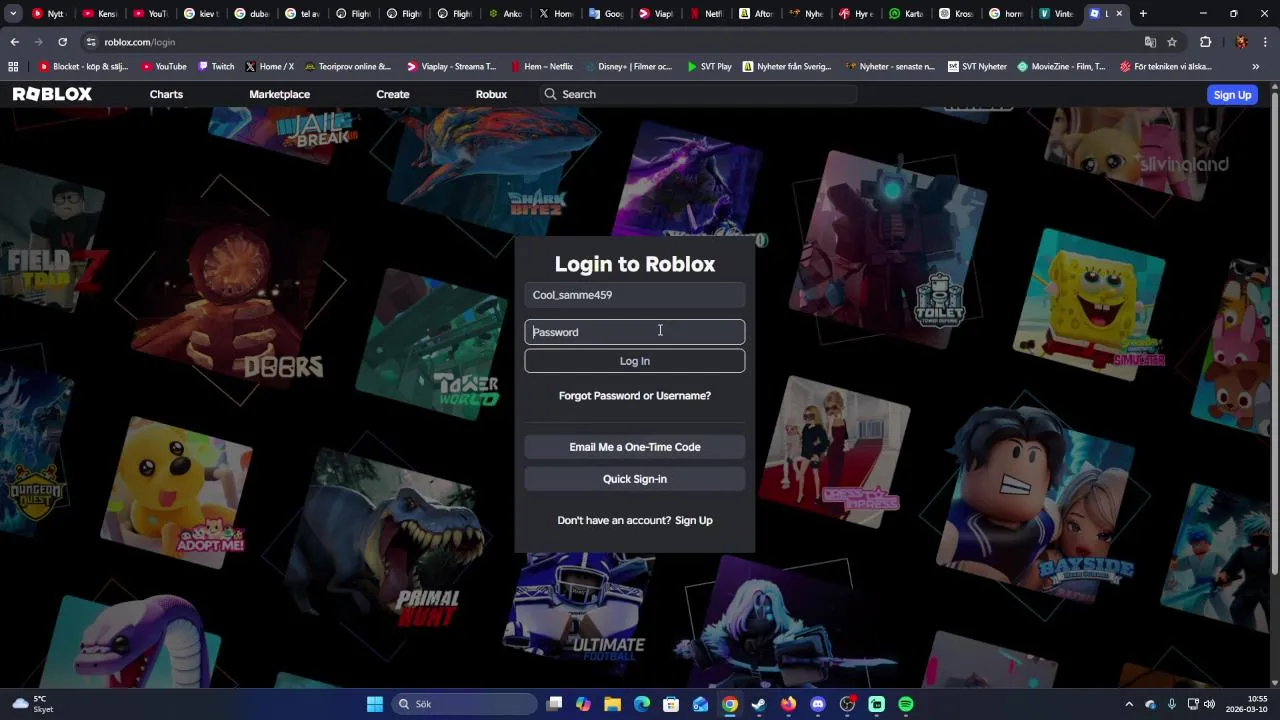The width and height of the screenshot is (1280, 720).
Task: Open the volume control in system tray
Action: coord(1210,704)
